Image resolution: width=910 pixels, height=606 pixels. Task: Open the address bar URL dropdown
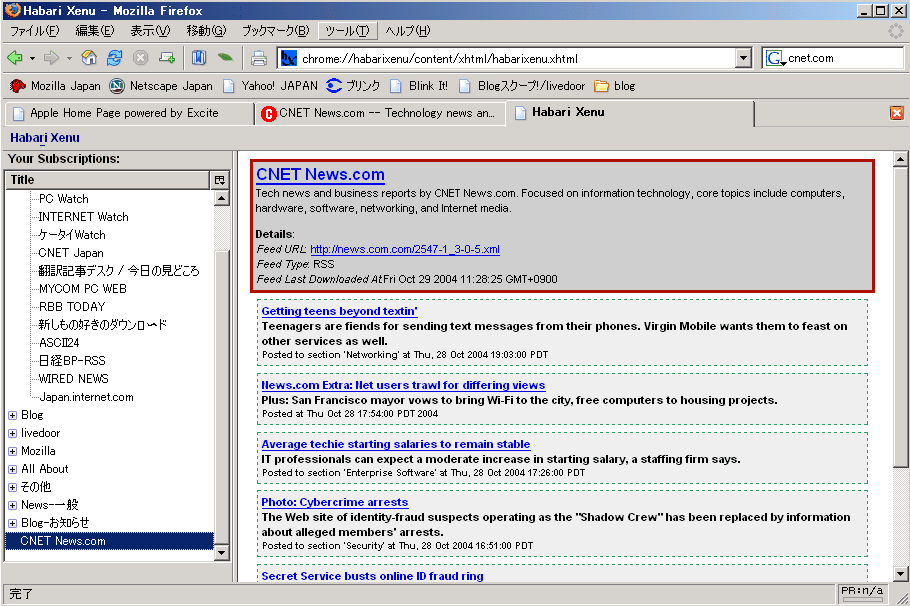point(743,58)
